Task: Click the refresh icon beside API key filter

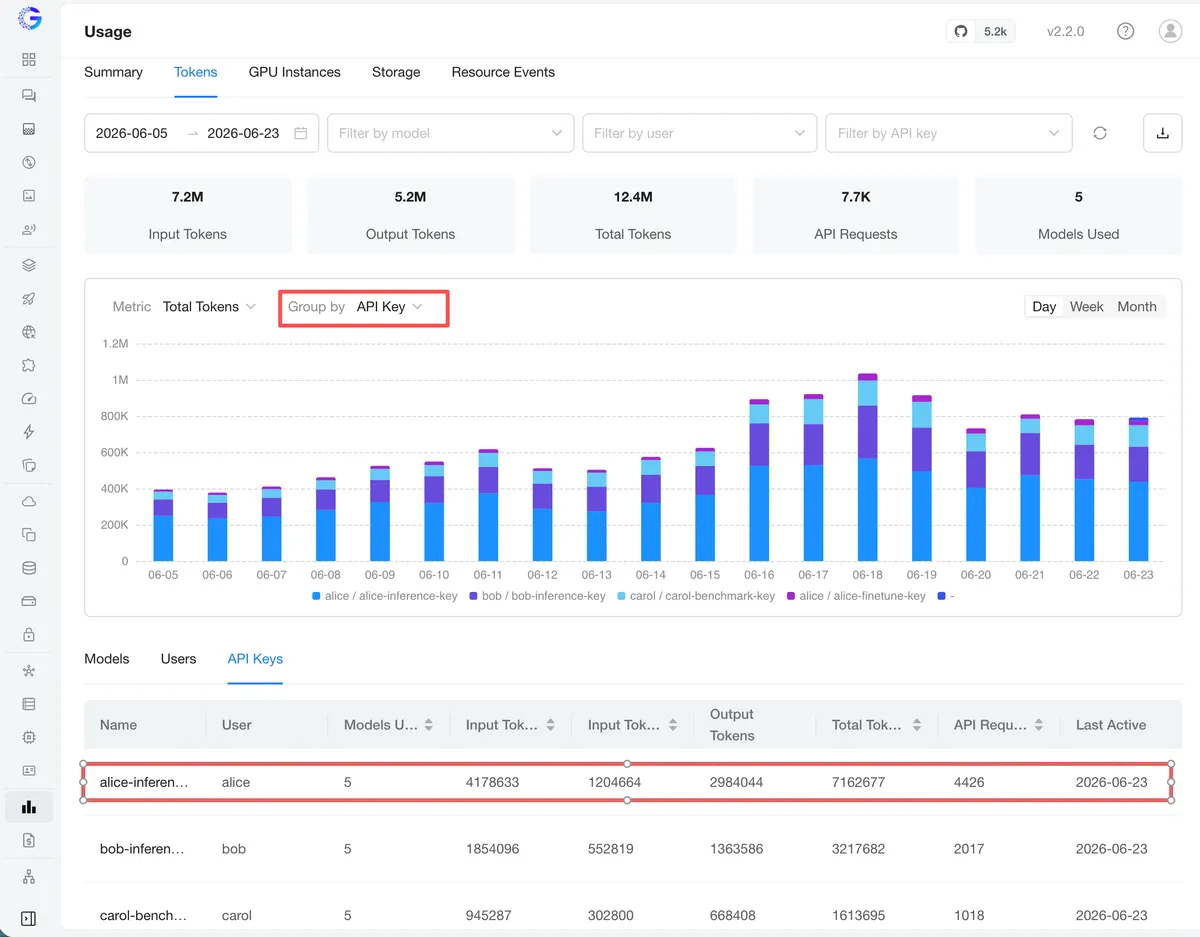Action: click(1100, 133)
